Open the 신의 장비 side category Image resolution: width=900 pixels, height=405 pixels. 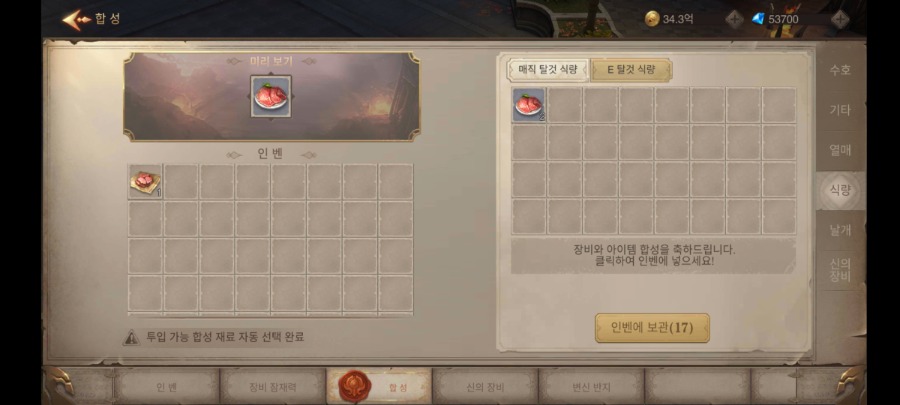(x=840, y=270)
